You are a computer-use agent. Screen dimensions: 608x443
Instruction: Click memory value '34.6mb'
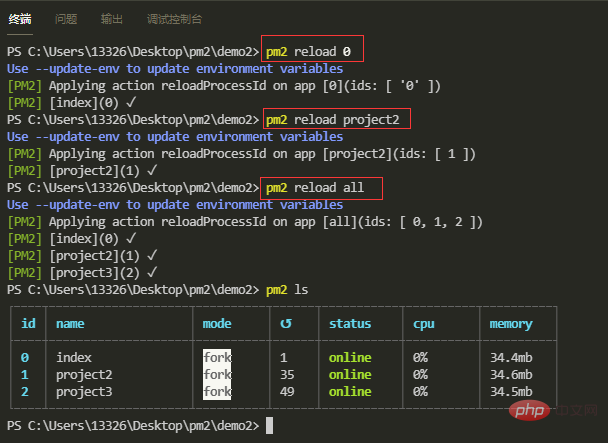pos(511,374)
